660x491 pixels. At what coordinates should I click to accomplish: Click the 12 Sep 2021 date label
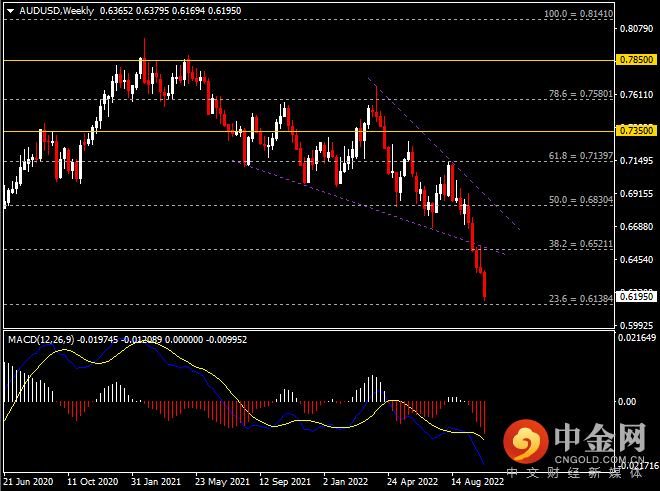pos(285,482)
